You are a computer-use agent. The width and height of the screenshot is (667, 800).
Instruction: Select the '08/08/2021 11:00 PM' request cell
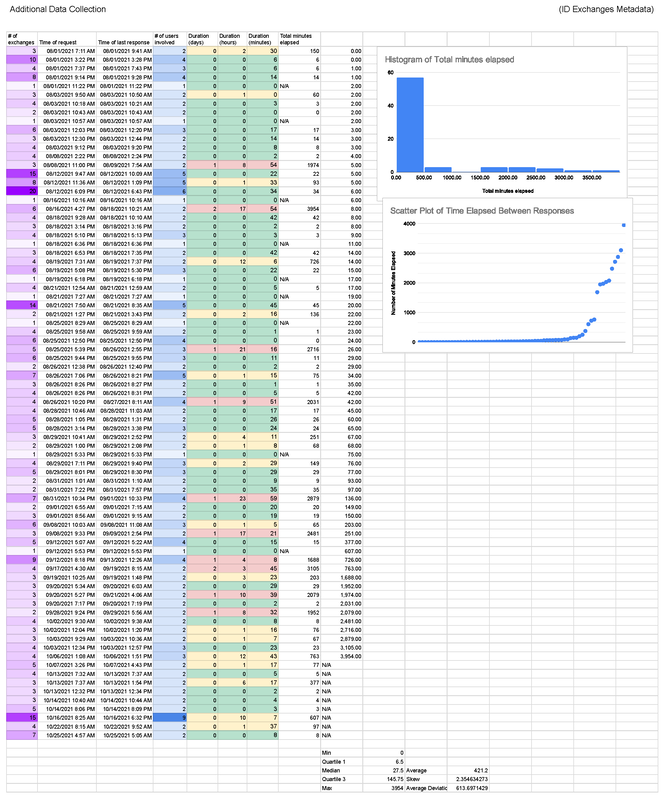(x=67, y=165)
